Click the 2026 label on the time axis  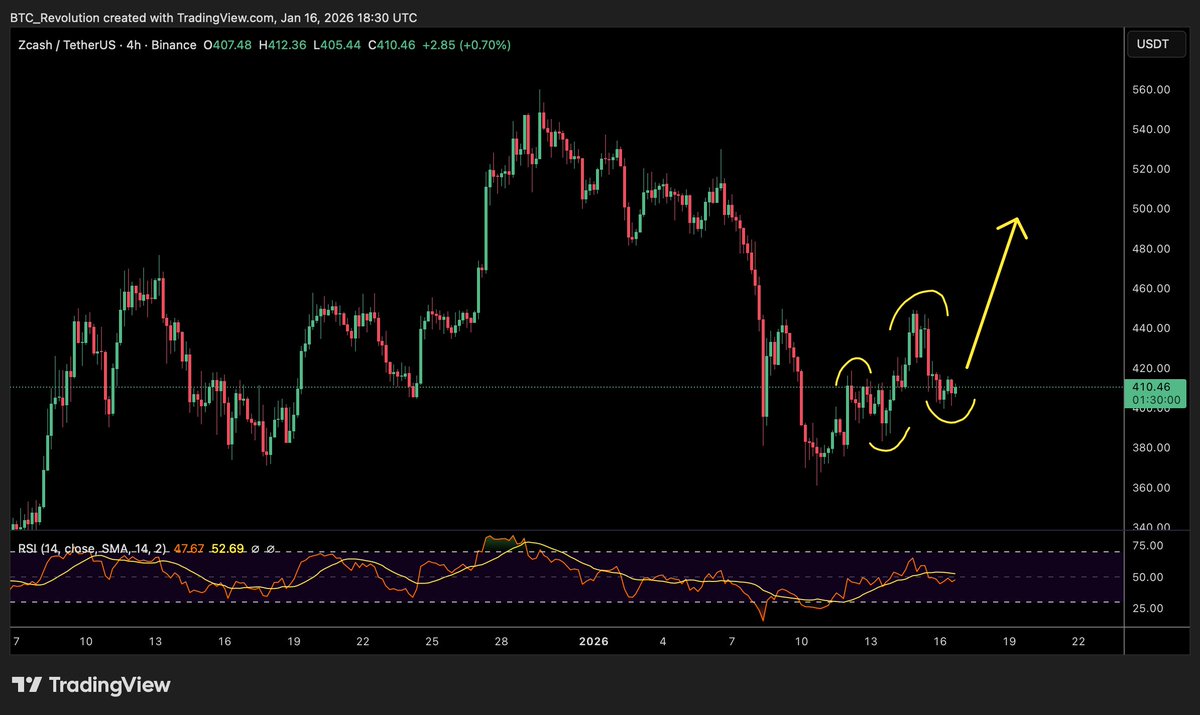(593, 641)
